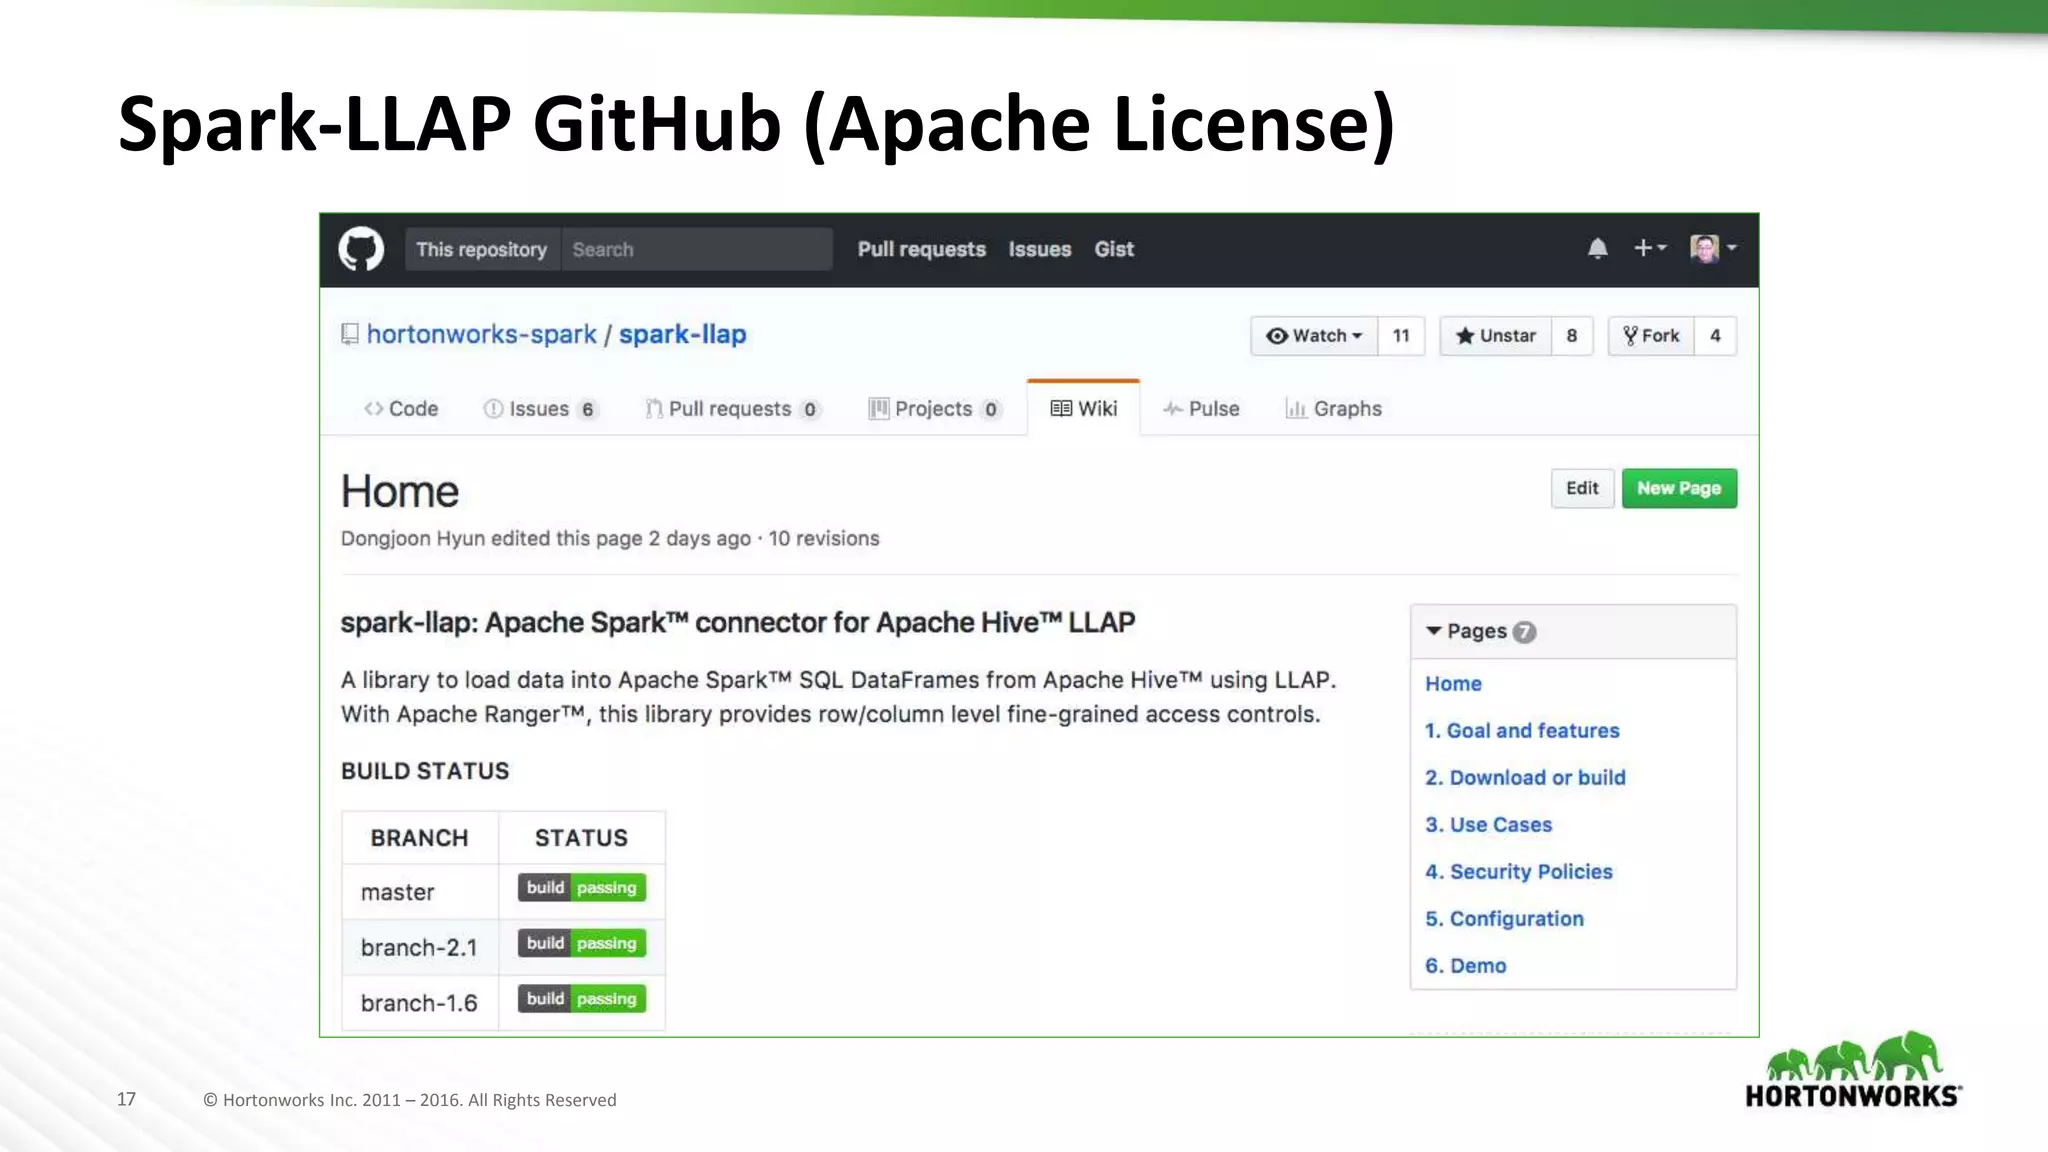Unstar the repository
2048x1152 pixels.
(1496, 336)
